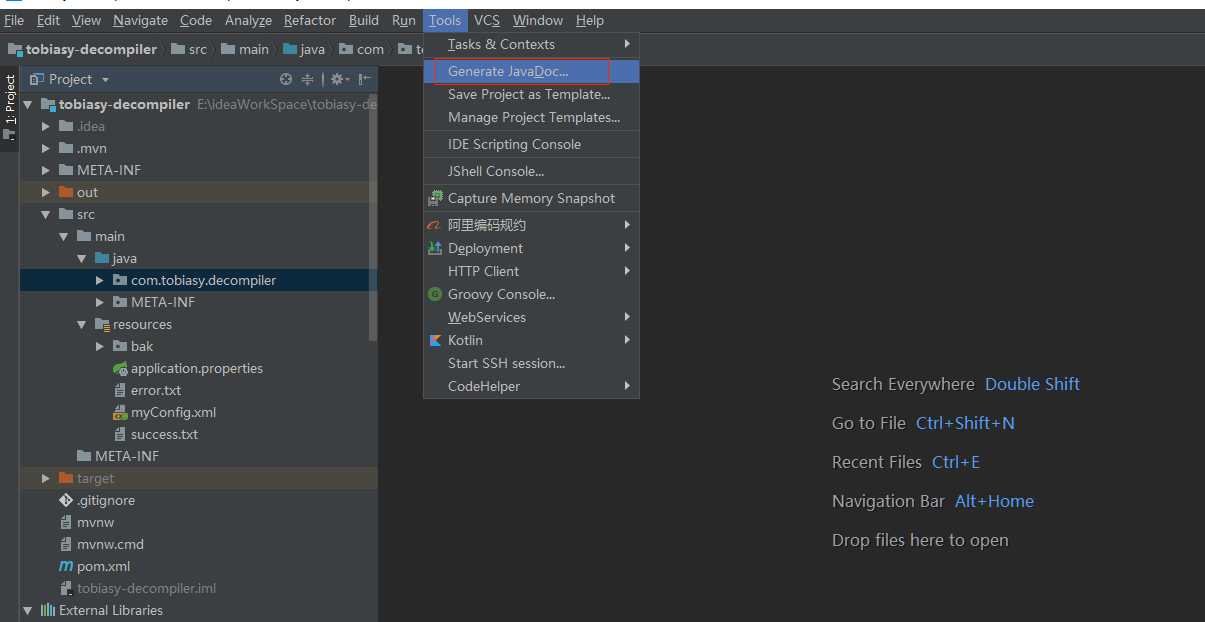Open the CodeHelper submenu
This screenshot has height=622, width=1205.
point(531,386)
